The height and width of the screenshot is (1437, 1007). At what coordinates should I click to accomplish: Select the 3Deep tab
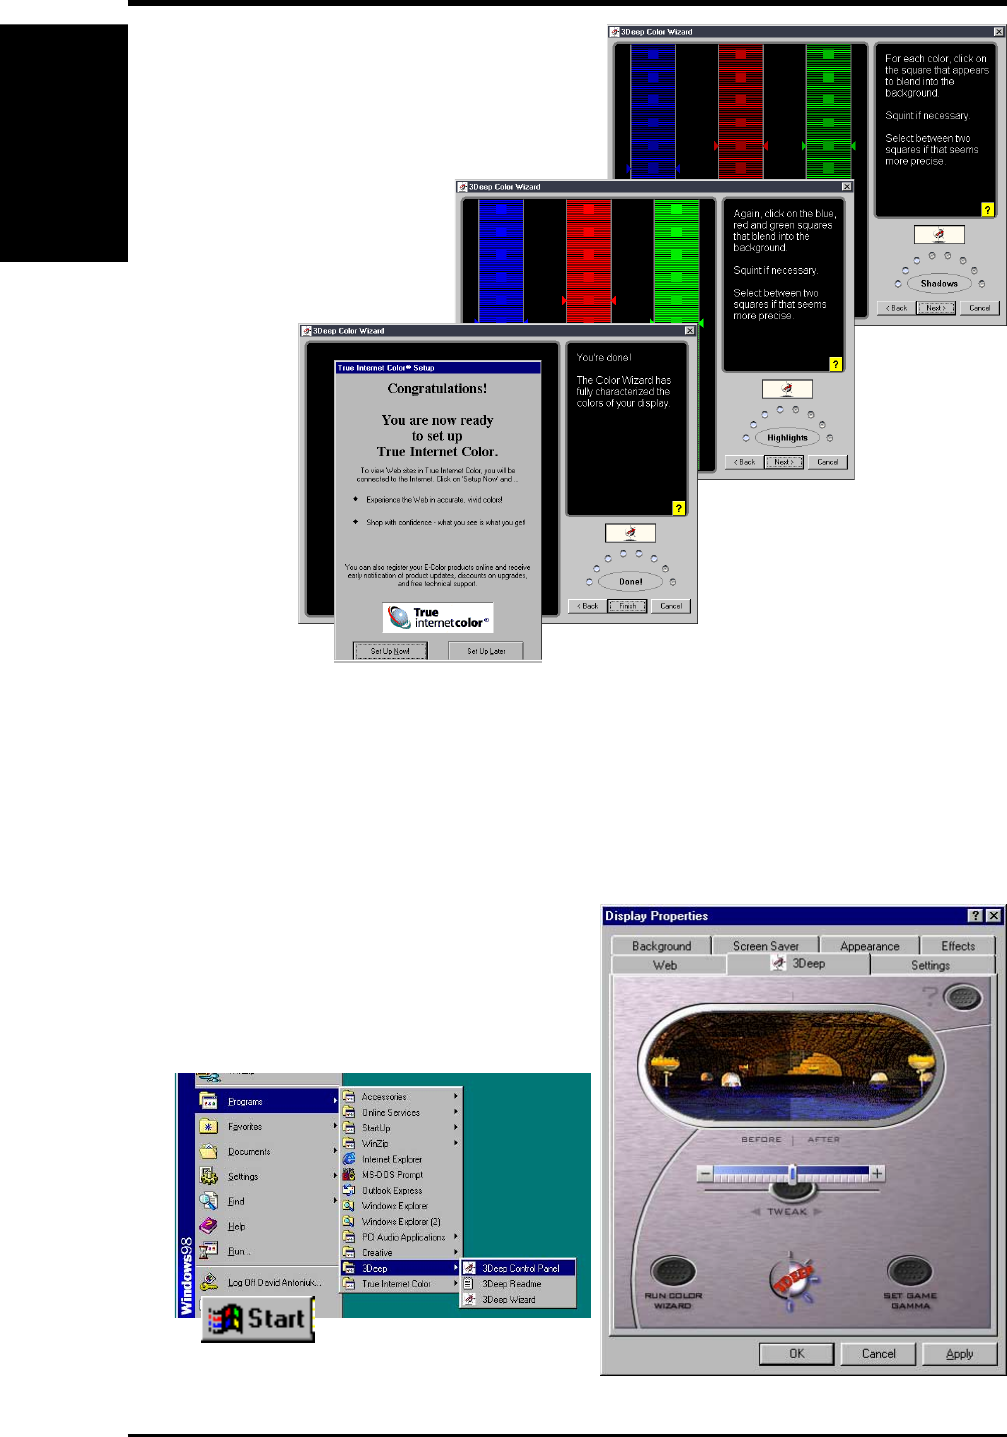point(798,963)
